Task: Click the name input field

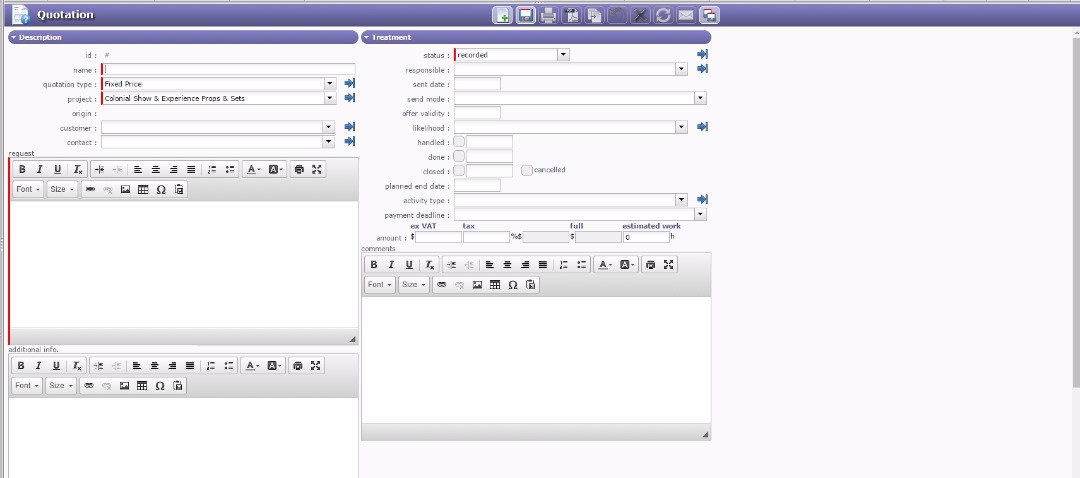Action: [228, 70]
